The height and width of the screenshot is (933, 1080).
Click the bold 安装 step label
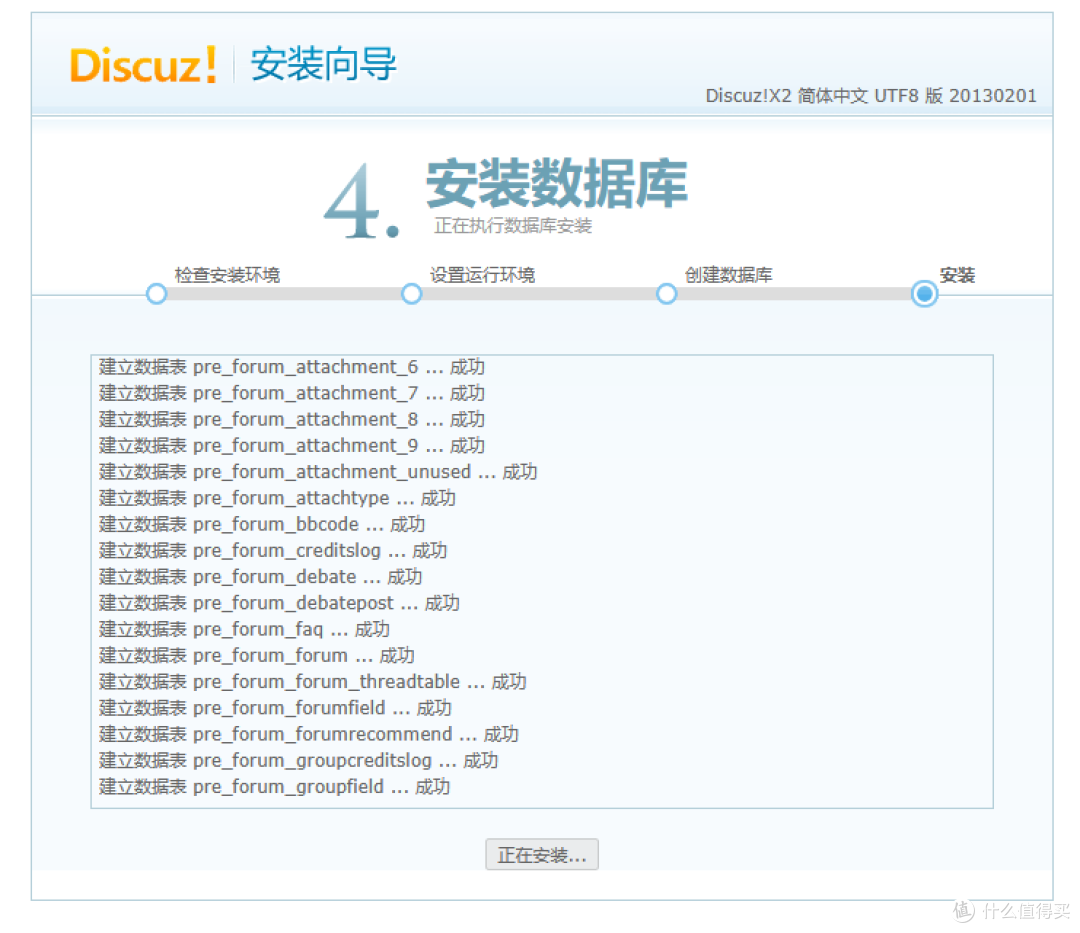click(x=957, y=275)
